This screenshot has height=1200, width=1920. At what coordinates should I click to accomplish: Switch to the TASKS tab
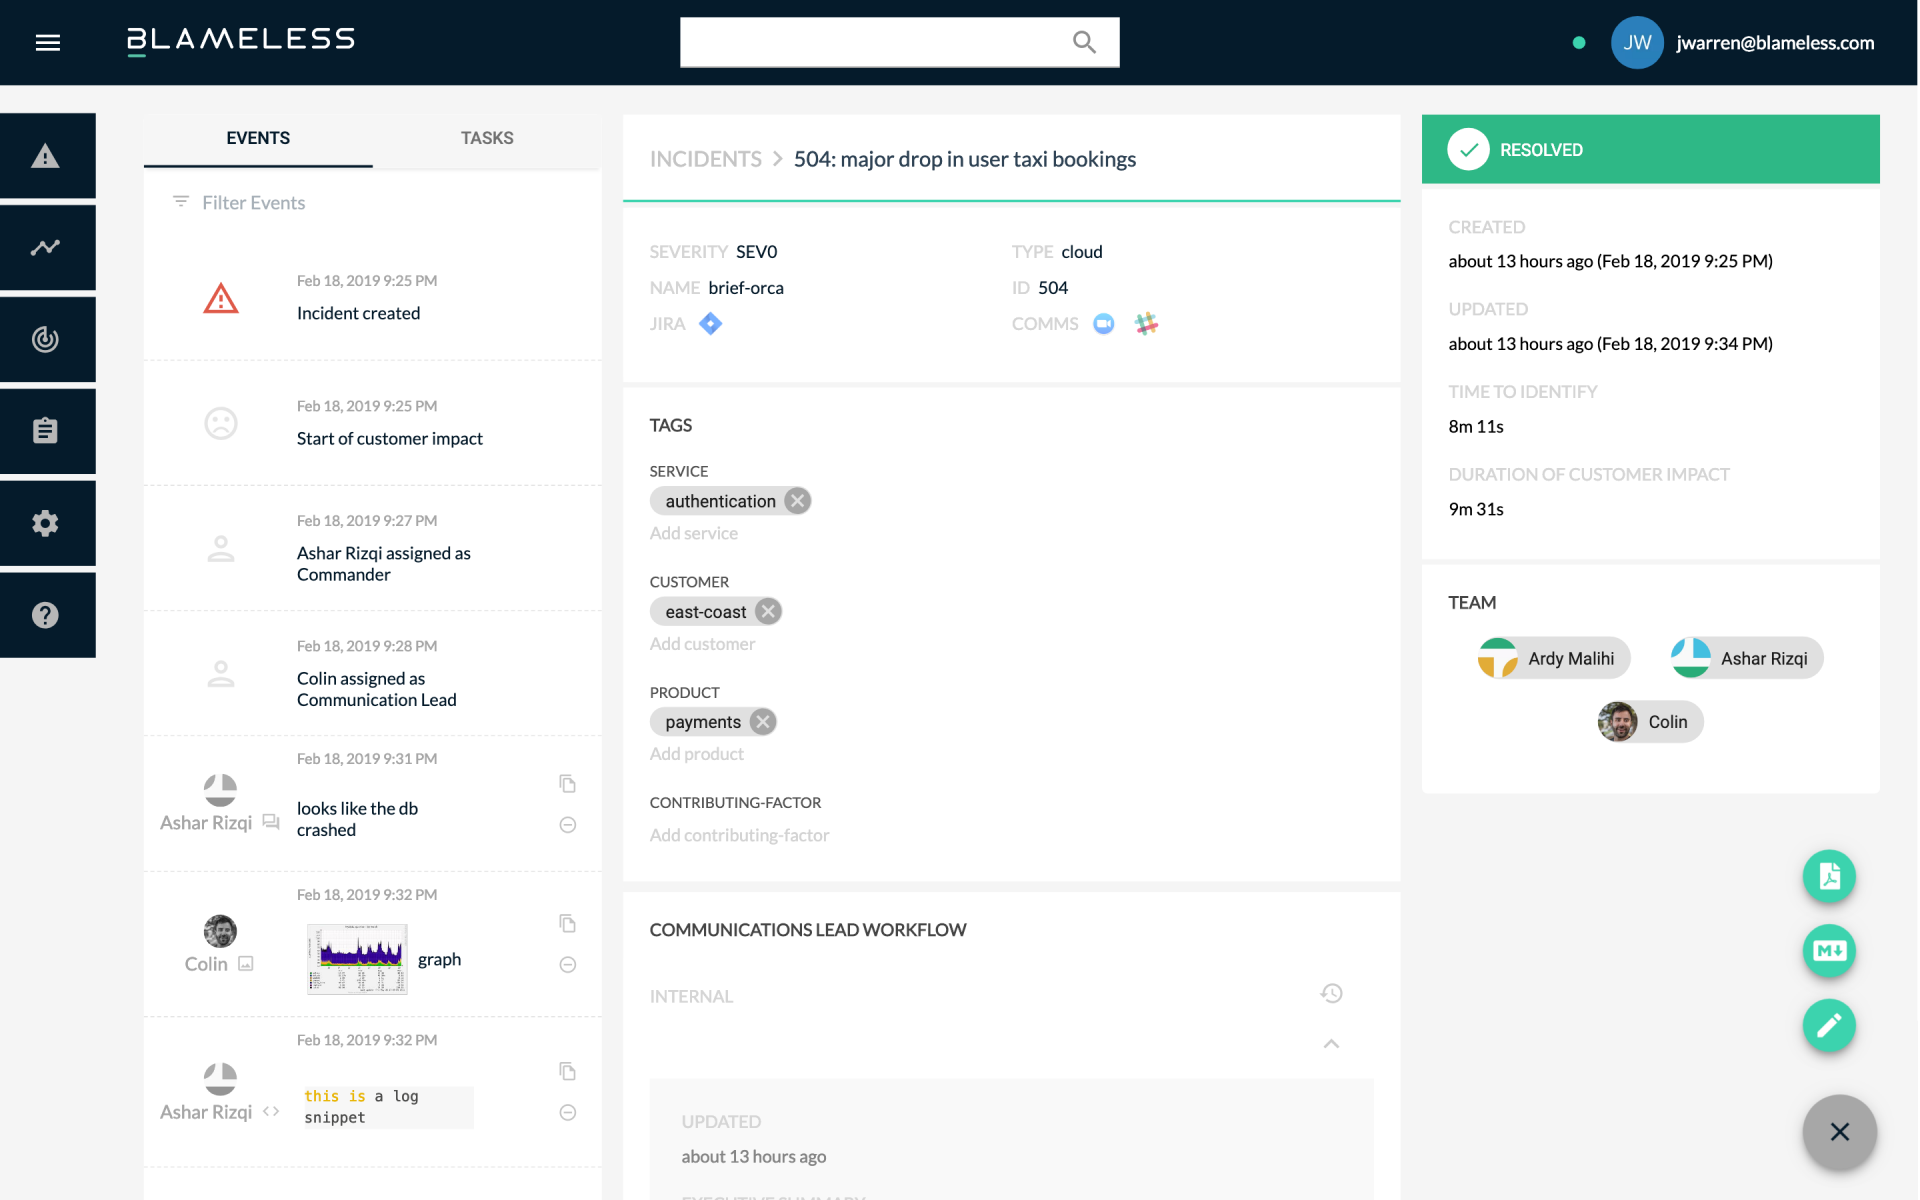pyautogui.click(x=487, y=138)
